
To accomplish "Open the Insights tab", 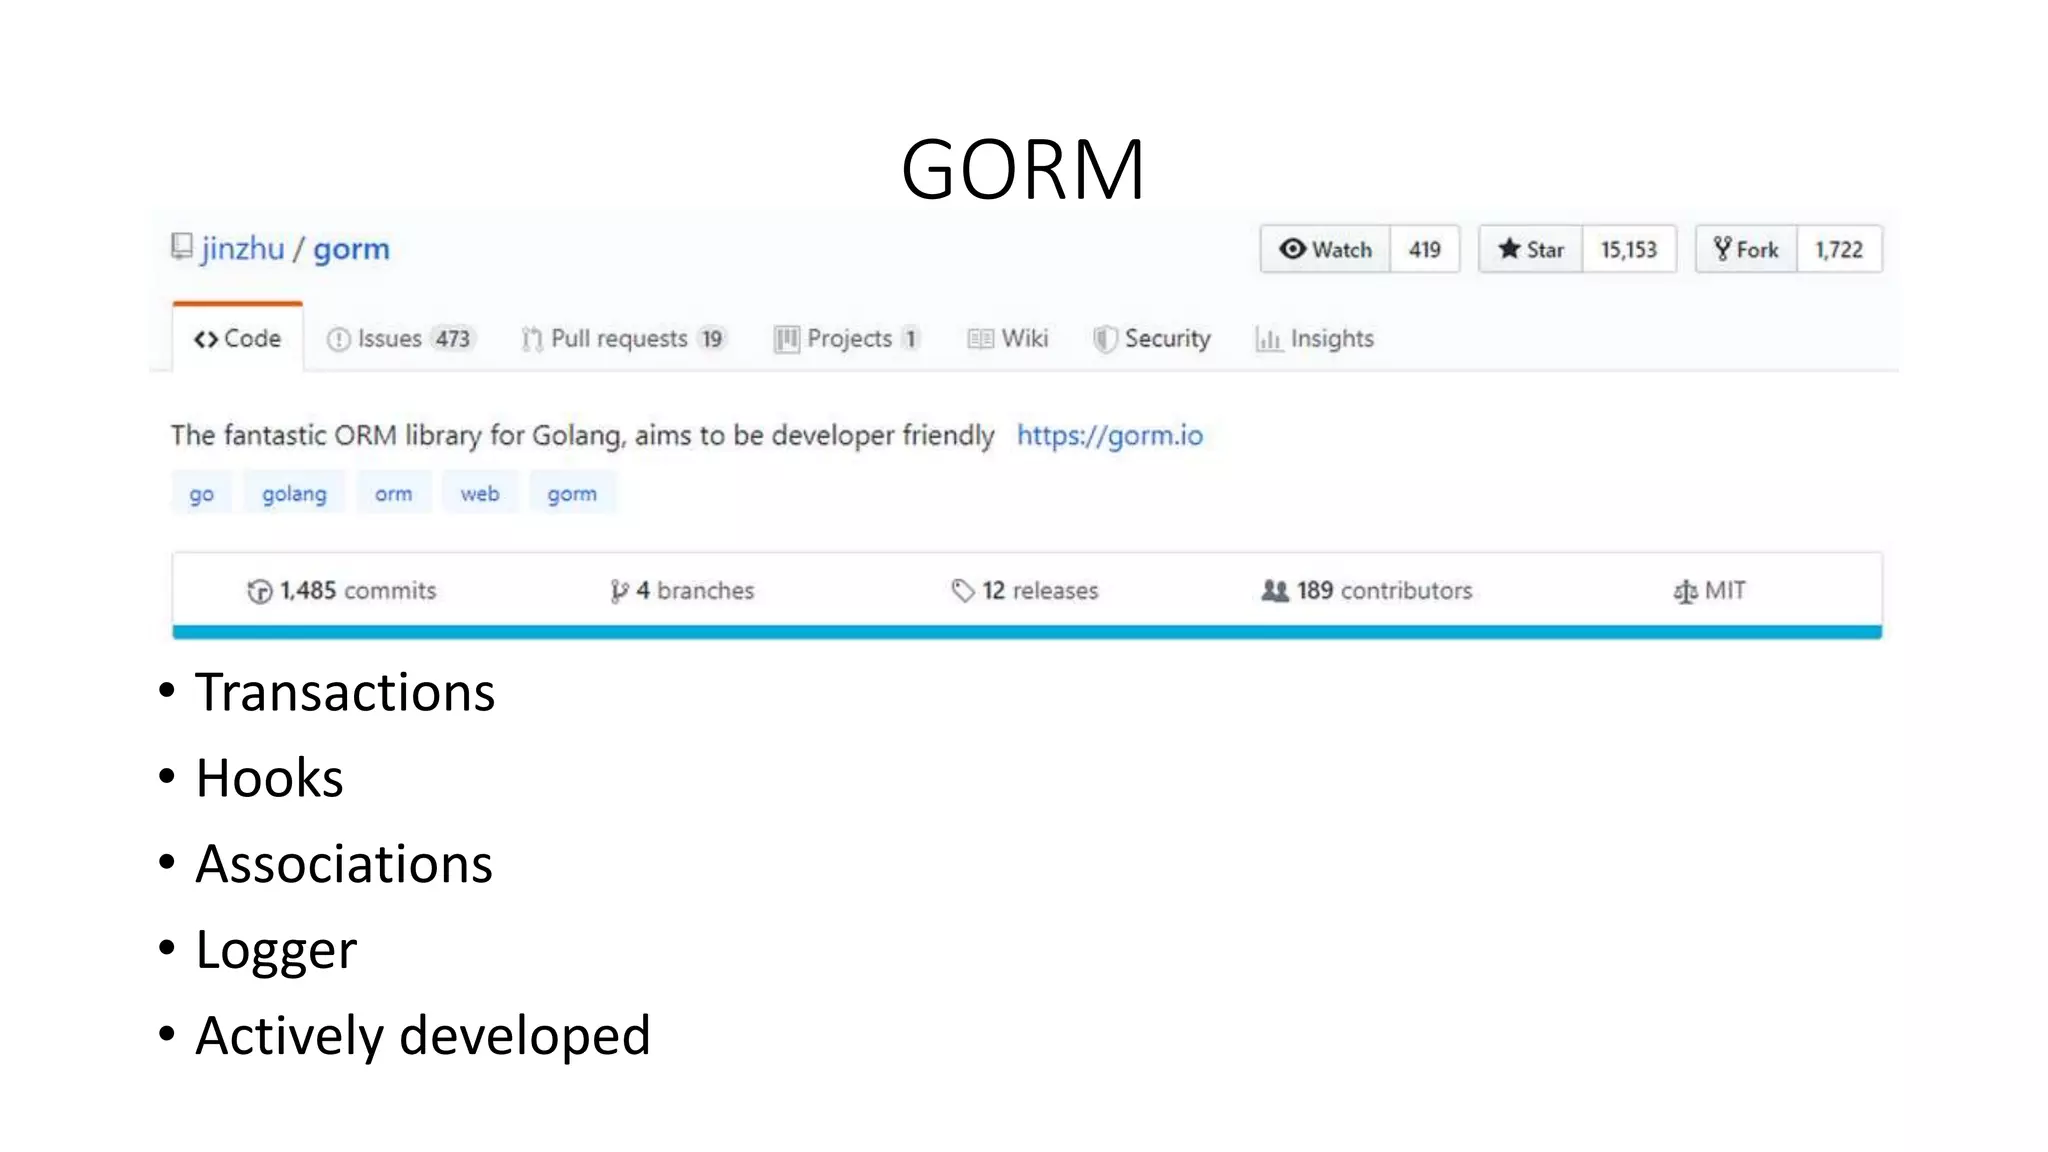I will coord(1314,338).
